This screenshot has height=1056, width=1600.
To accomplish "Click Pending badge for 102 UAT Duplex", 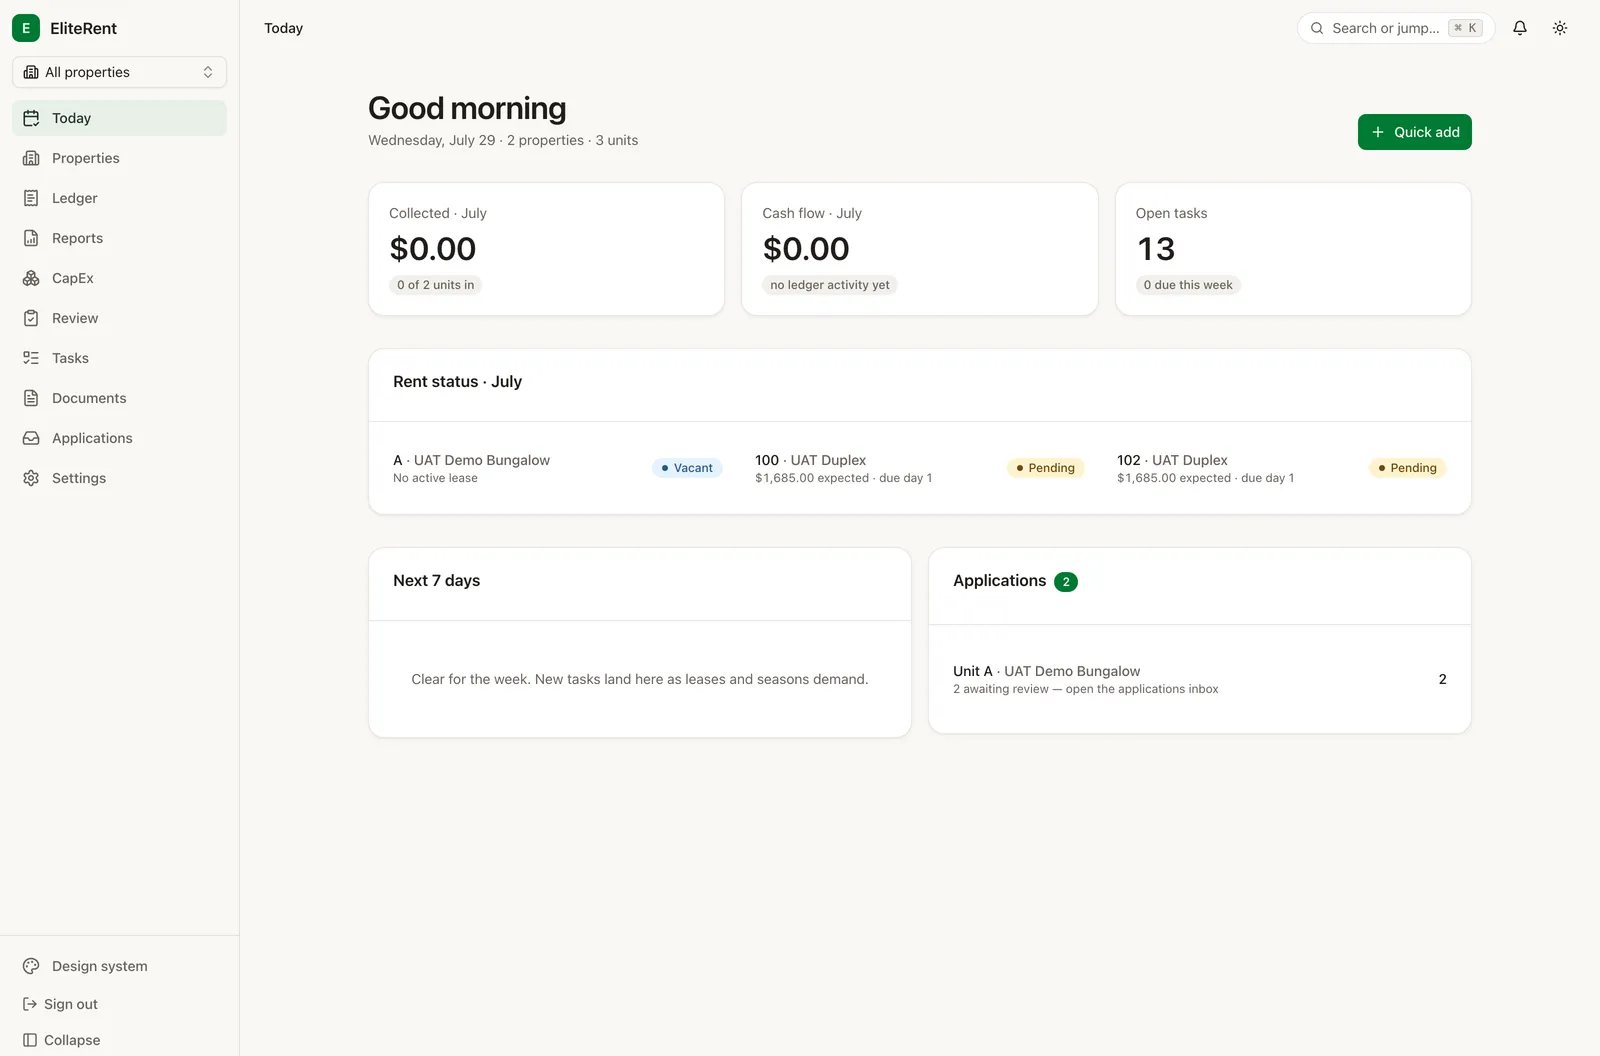I will coord(1407,468).
